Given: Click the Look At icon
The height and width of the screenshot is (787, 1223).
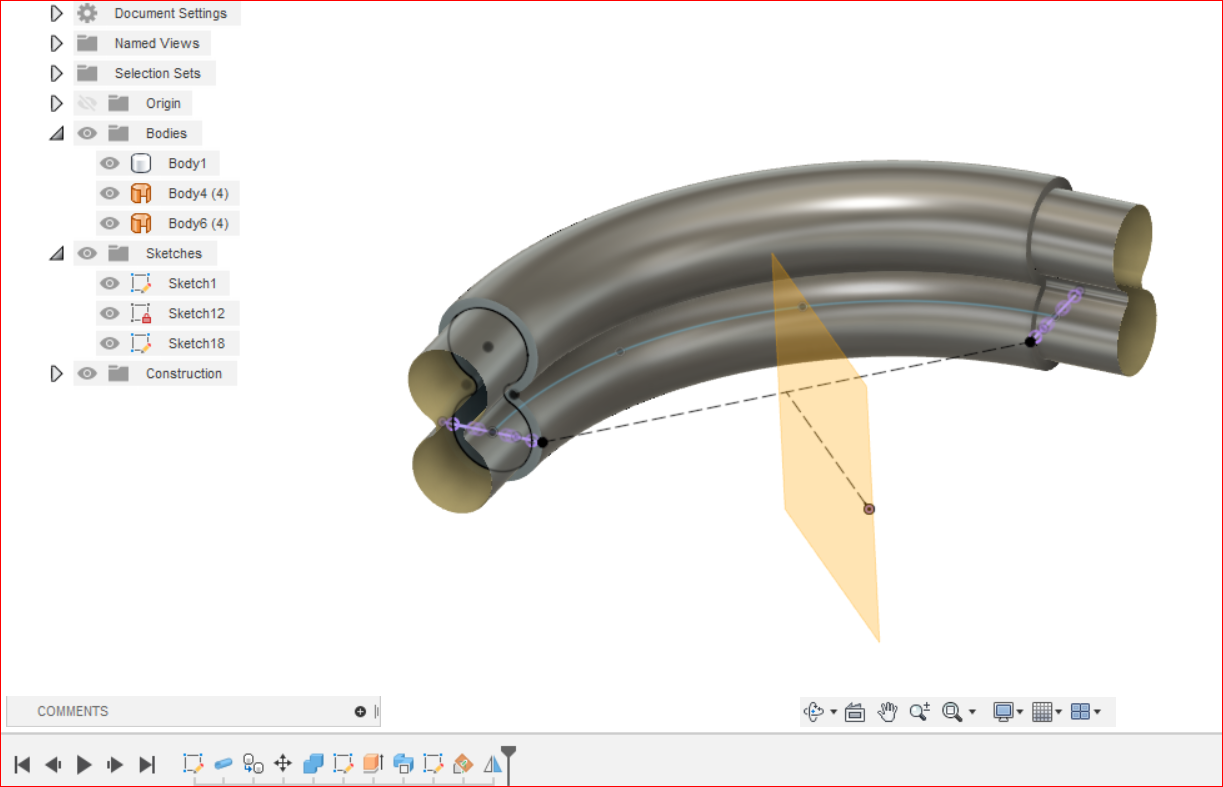Looking at the screenshot, I should pos(854,712).
